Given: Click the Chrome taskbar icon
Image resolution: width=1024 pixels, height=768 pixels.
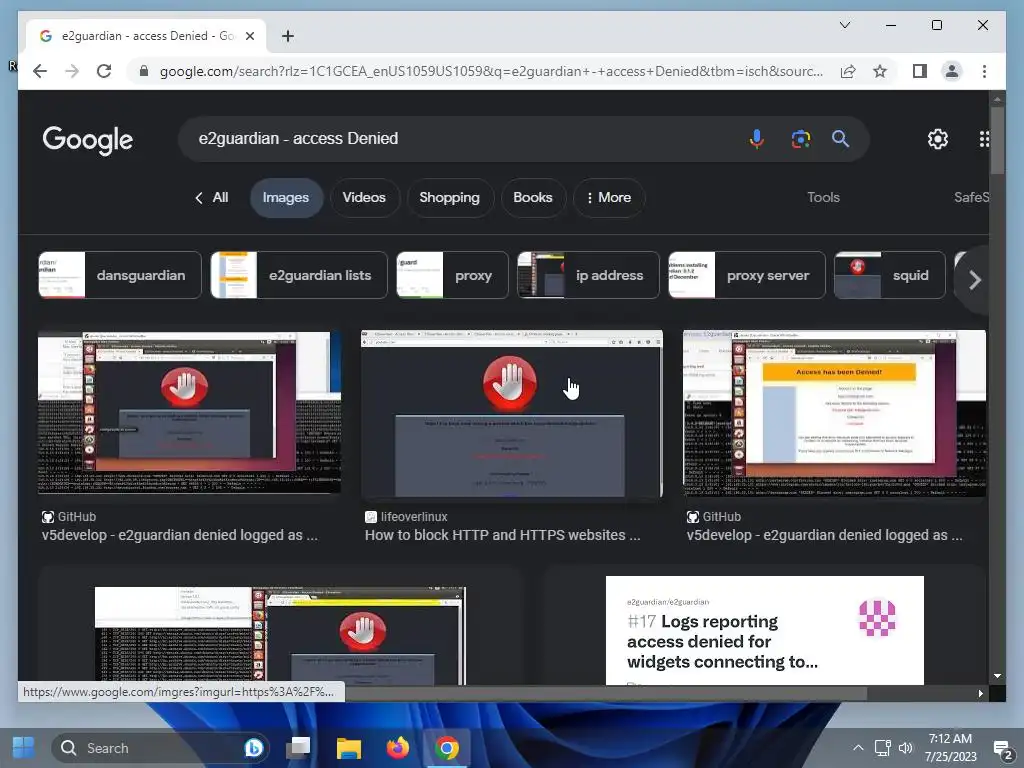Looking at the screenshot, I should pos(447,748).
